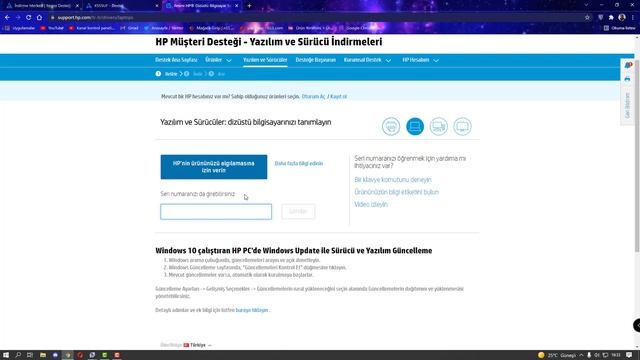Reload the page with the refresh icon
Image resolution: width=640 pixels, height=360 pixels.
click(x=29, y=18)
